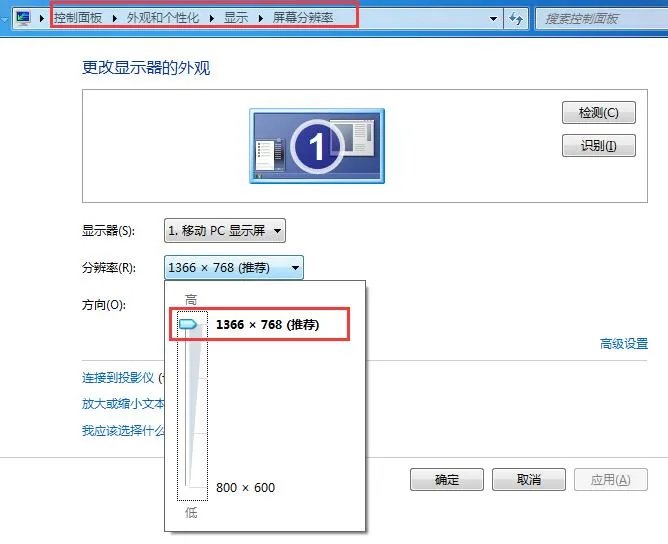Click the 取消 button

click(x=529, y=480)
